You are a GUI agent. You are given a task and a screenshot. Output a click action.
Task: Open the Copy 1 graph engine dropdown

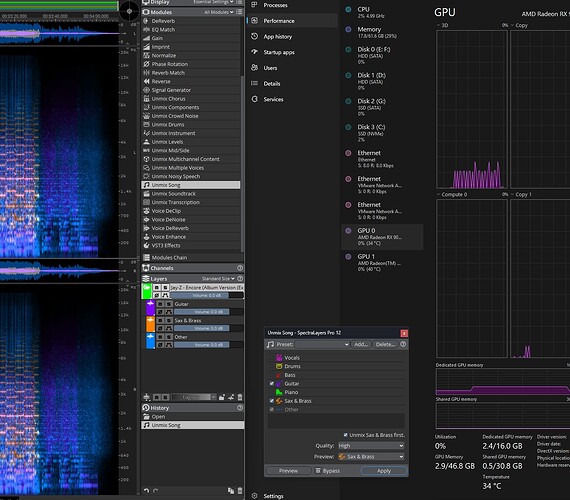pyautogui.click(x=521, y=195)
